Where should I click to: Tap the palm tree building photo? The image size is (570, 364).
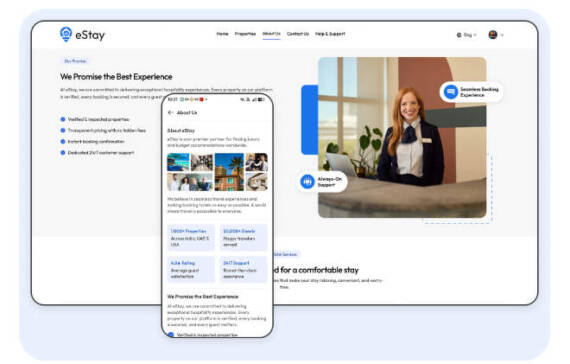click(229, 172)
